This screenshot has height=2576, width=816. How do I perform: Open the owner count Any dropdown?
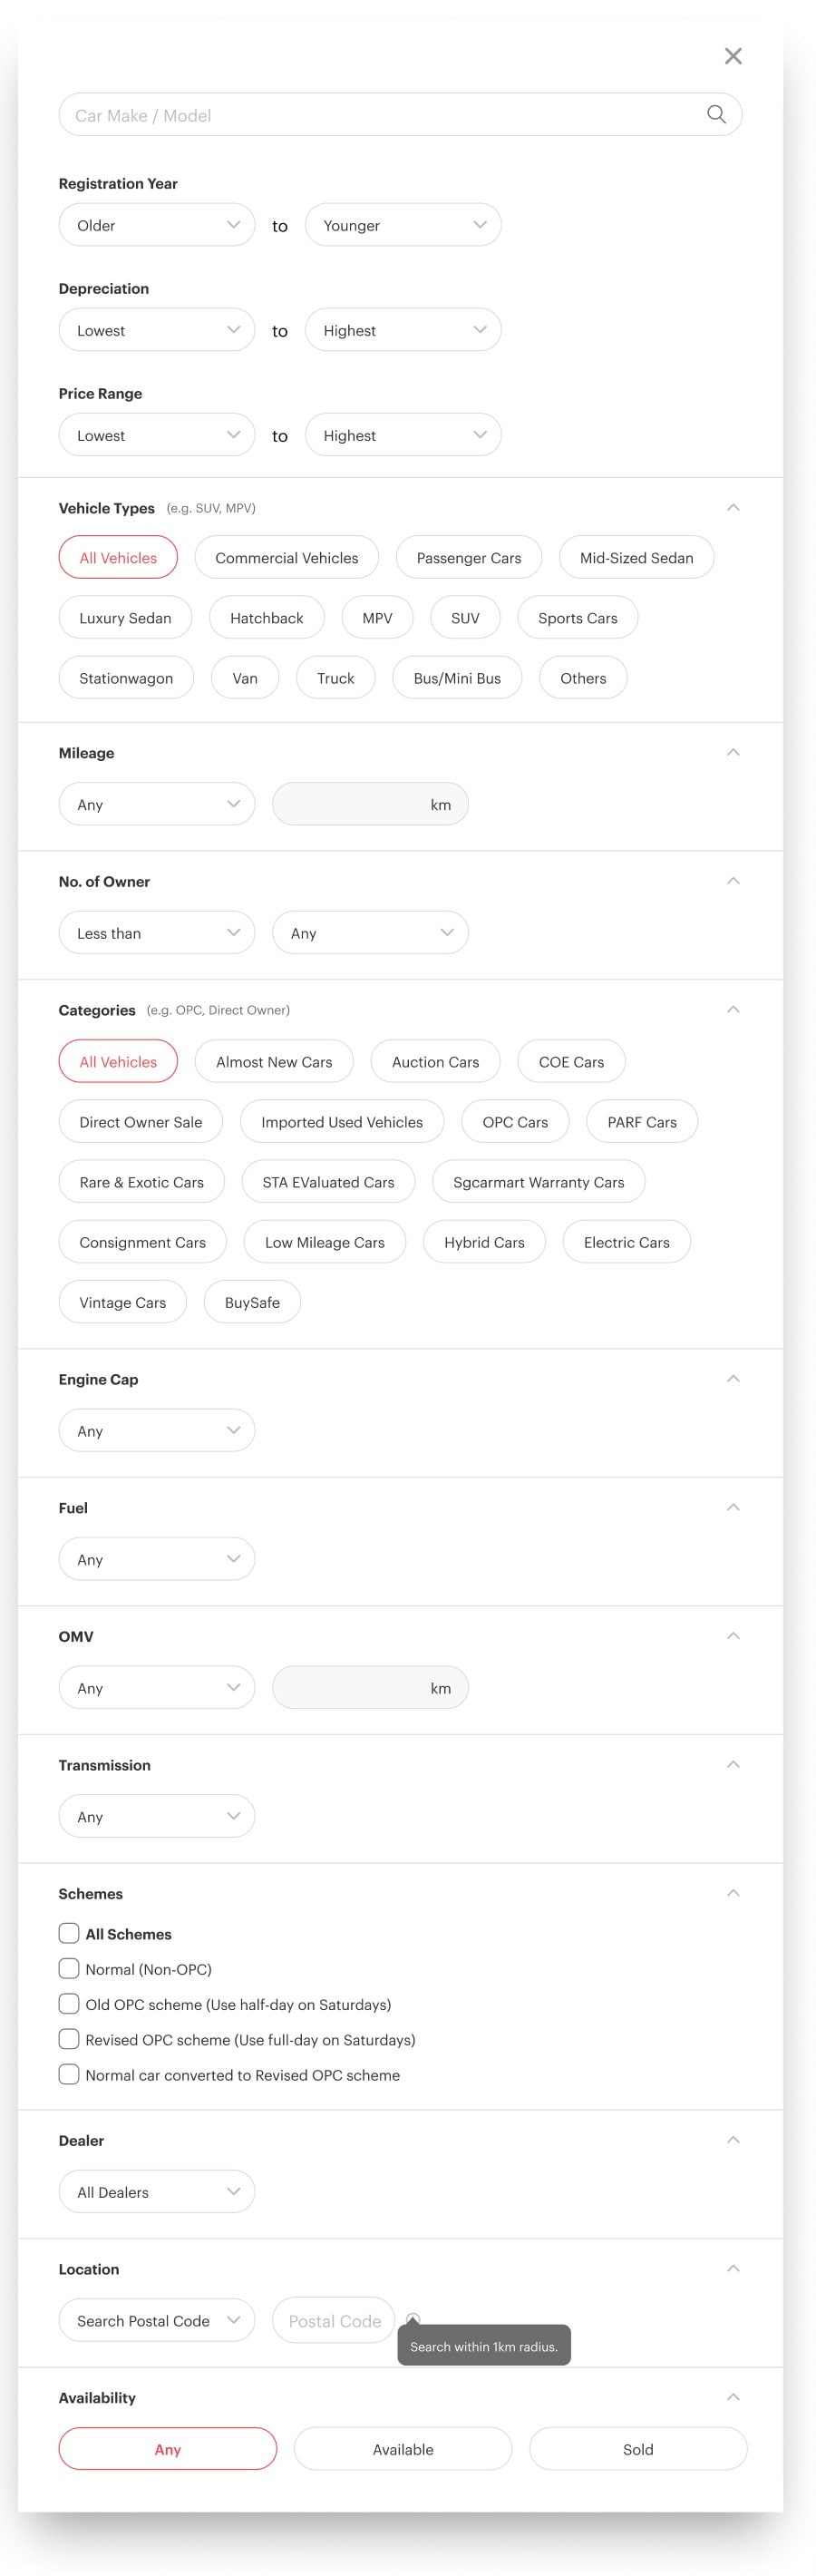[x=370, y=932]
